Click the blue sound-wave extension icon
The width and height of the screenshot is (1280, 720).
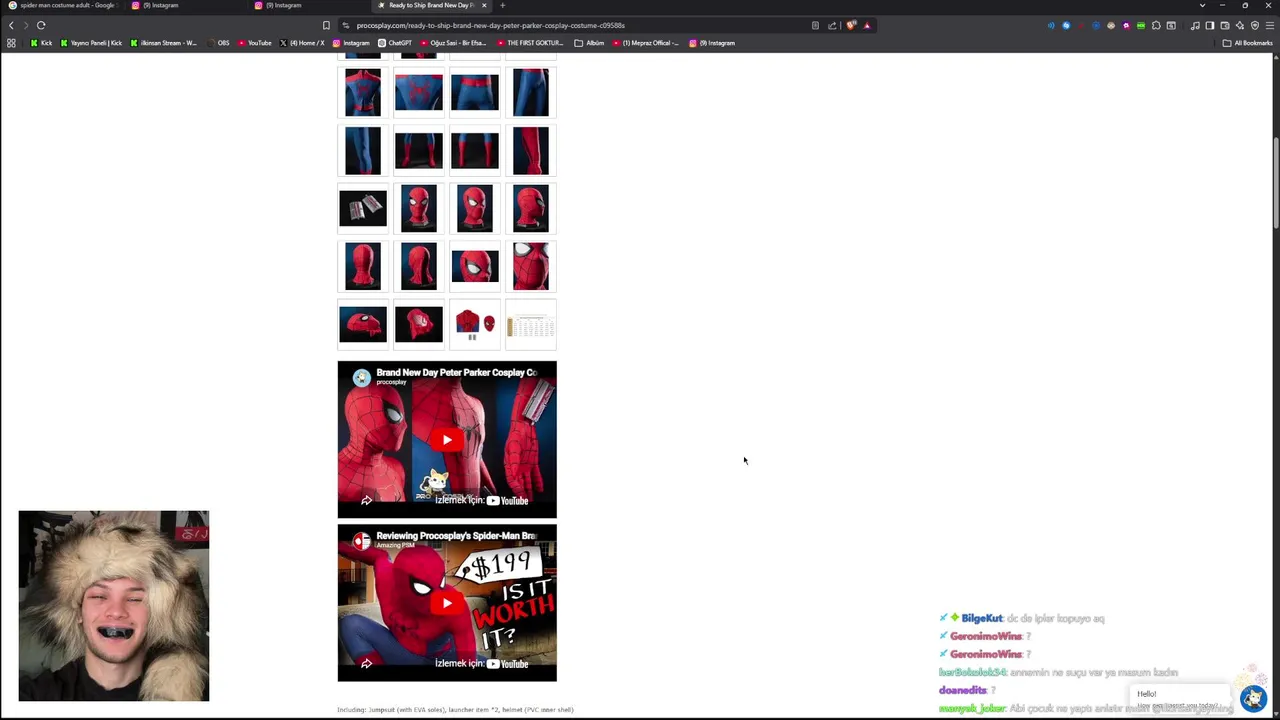click(1051, 25)
